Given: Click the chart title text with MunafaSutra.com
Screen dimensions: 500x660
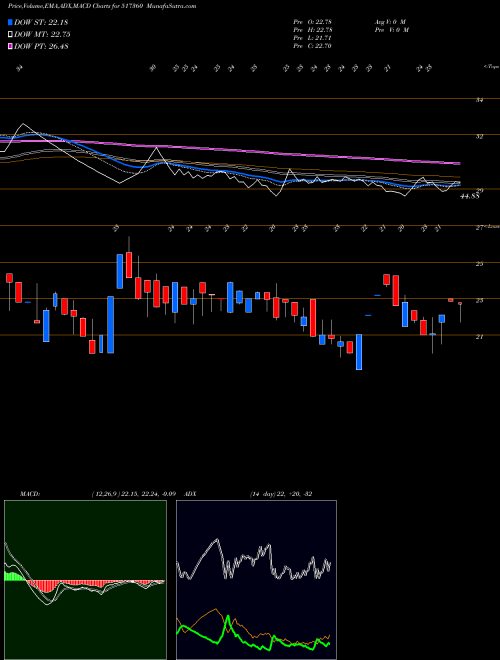Looking at the screenshot, I should click(x=102, y=6).
